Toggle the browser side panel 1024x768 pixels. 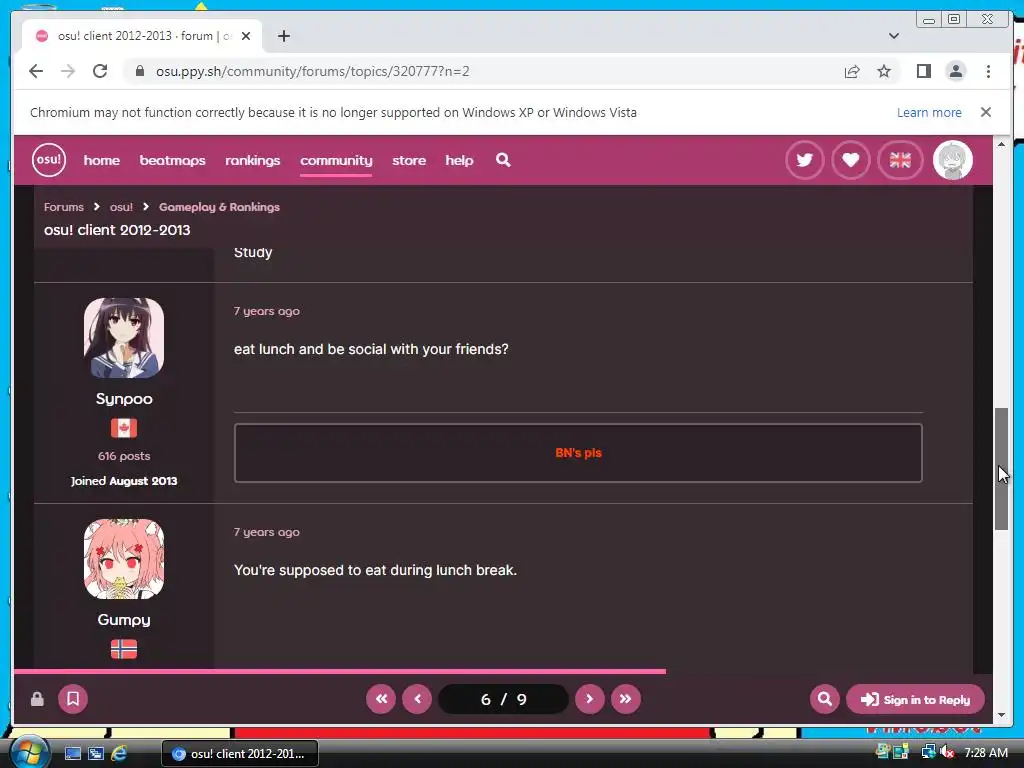point(923,71)
